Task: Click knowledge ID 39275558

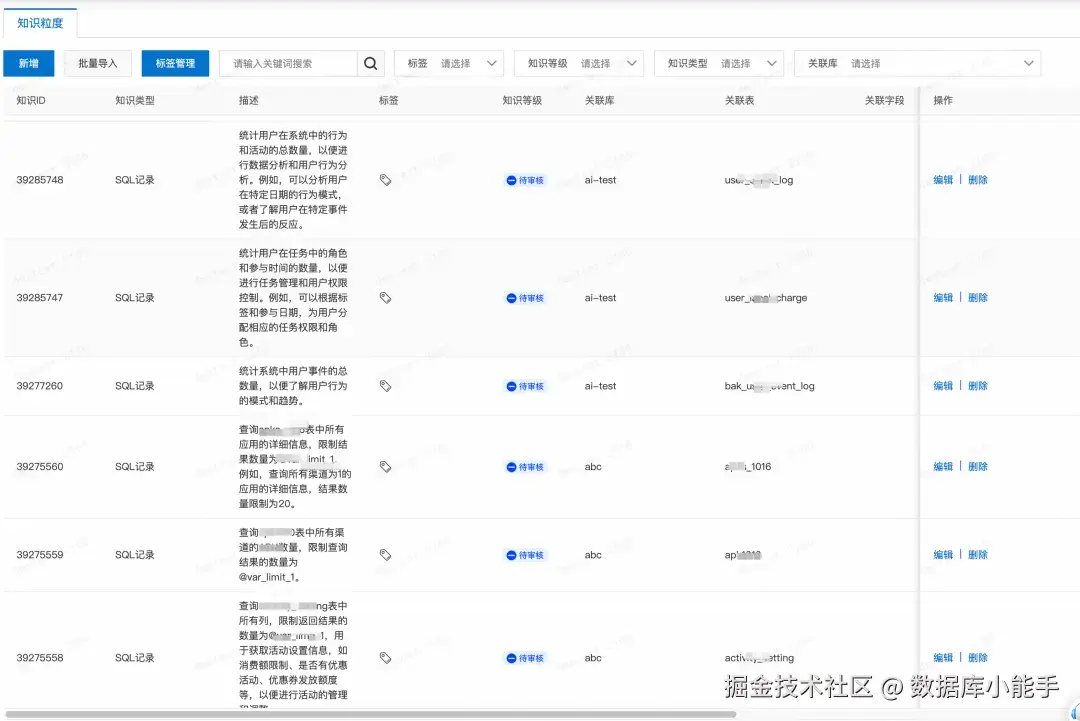Action: pyautogui.click(x=40, y=658)
